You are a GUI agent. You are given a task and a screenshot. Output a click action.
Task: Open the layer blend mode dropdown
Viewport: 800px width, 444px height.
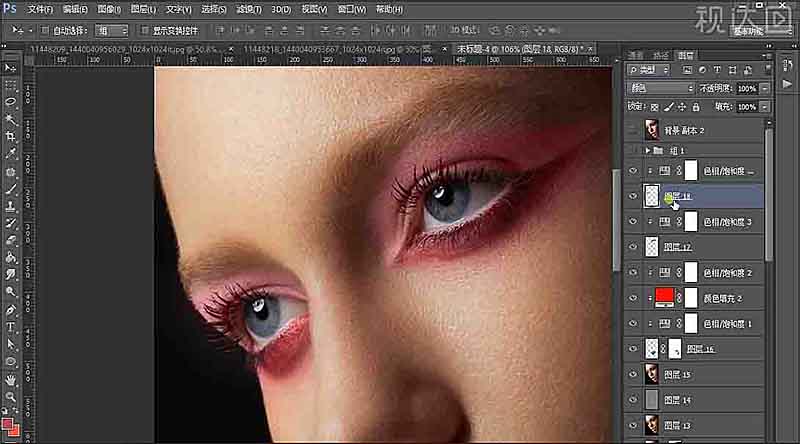(x=661, y=88)
